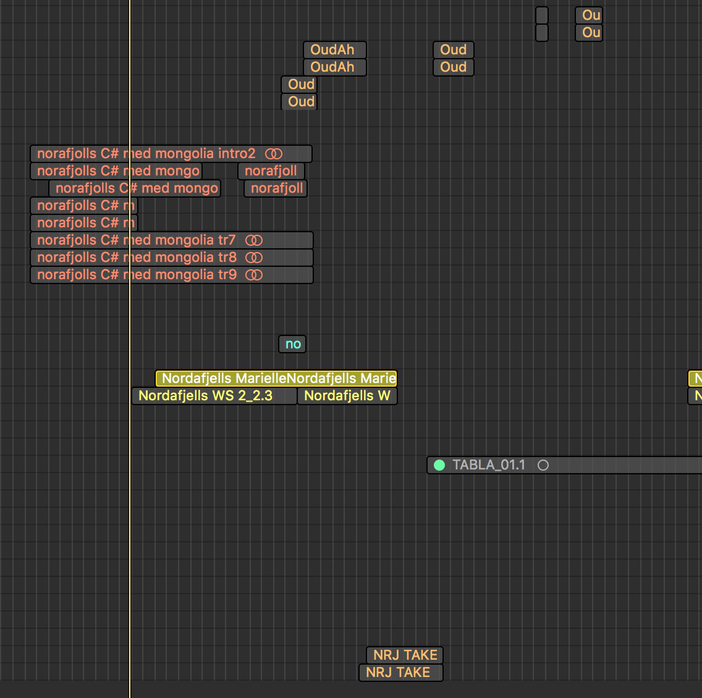Select the 'norafjolls C# med mongolia intro2' region
The image size is (702, 698).
pyautogui.click(x=150, y=154)
